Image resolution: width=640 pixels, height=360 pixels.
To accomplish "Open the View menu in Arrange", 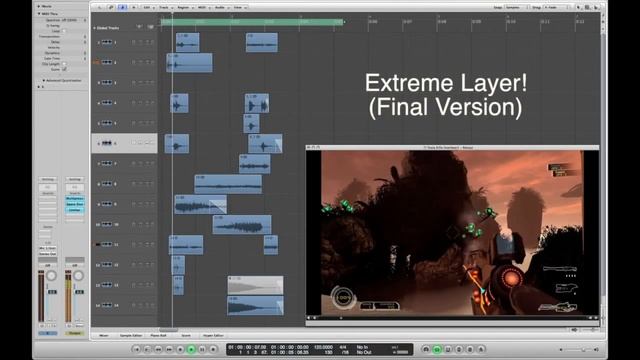I will point(239,7).
